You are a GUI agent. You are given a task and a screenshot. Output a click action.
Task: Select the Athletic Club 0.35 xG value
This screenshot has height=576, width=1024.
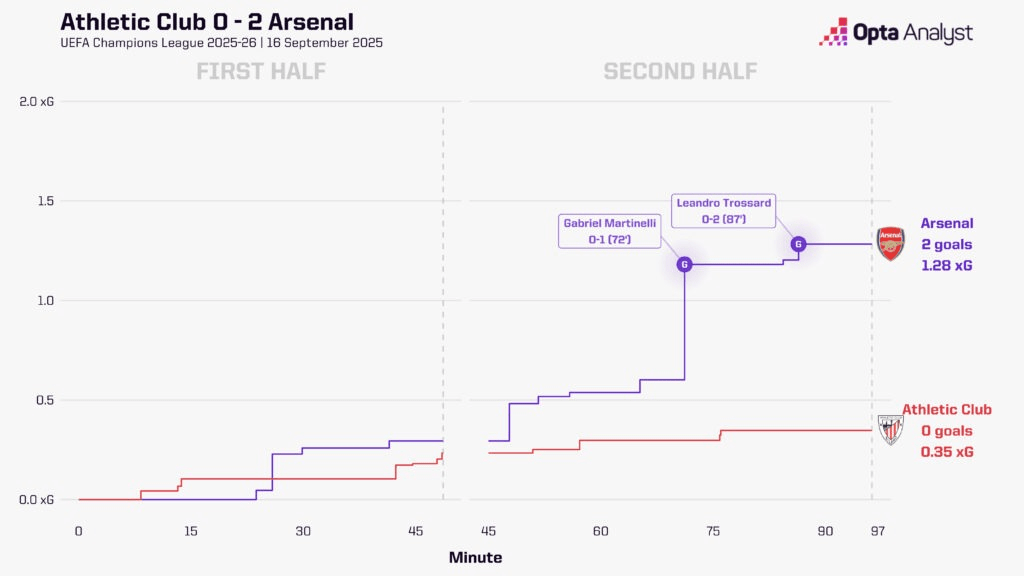(x=947, y=452)
